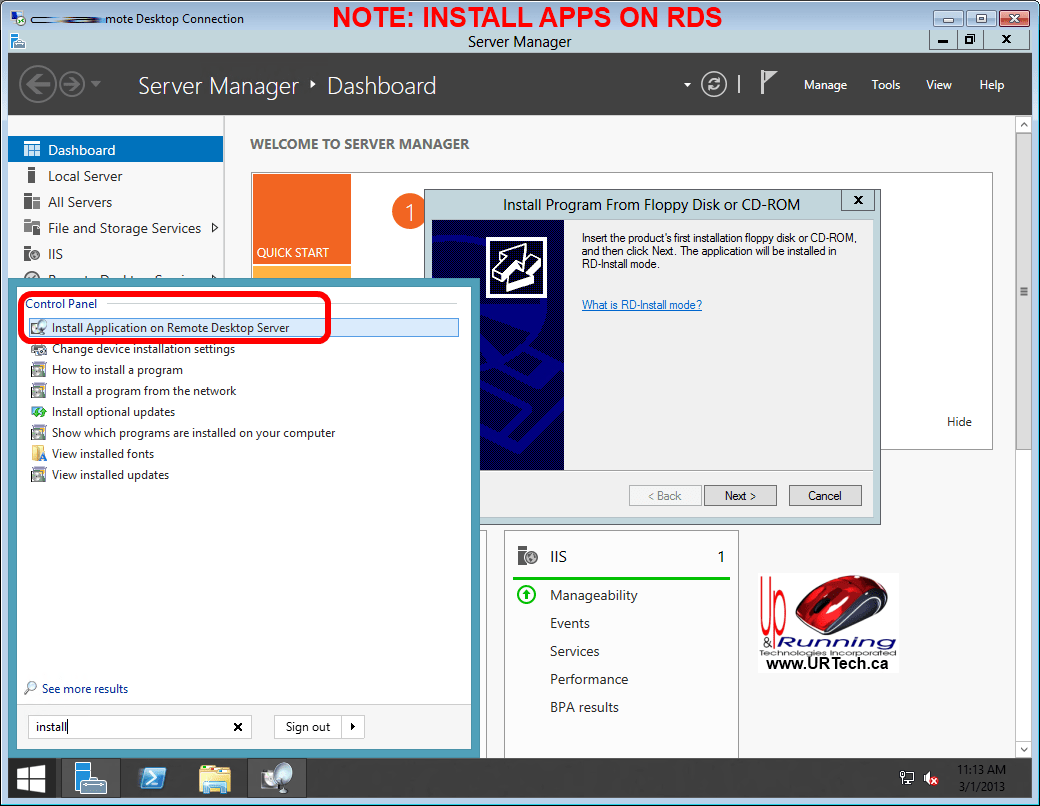The width and height of the screenshot is (1040, 806).
Task: Open File Explorer from the taskbar
Action: pyautogui.click(x=214, y=778)
